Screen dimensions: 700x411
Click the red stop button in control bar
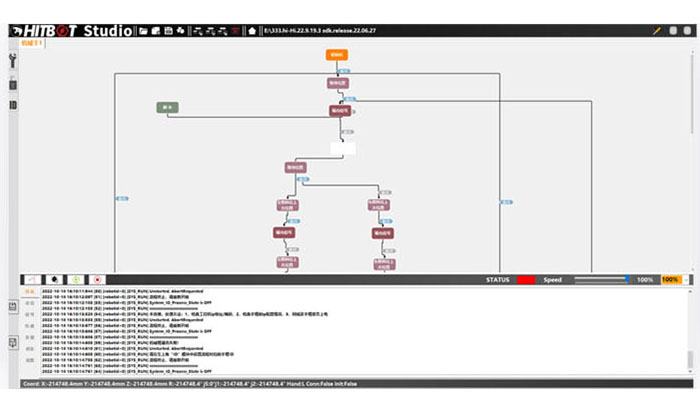point(97,280)
